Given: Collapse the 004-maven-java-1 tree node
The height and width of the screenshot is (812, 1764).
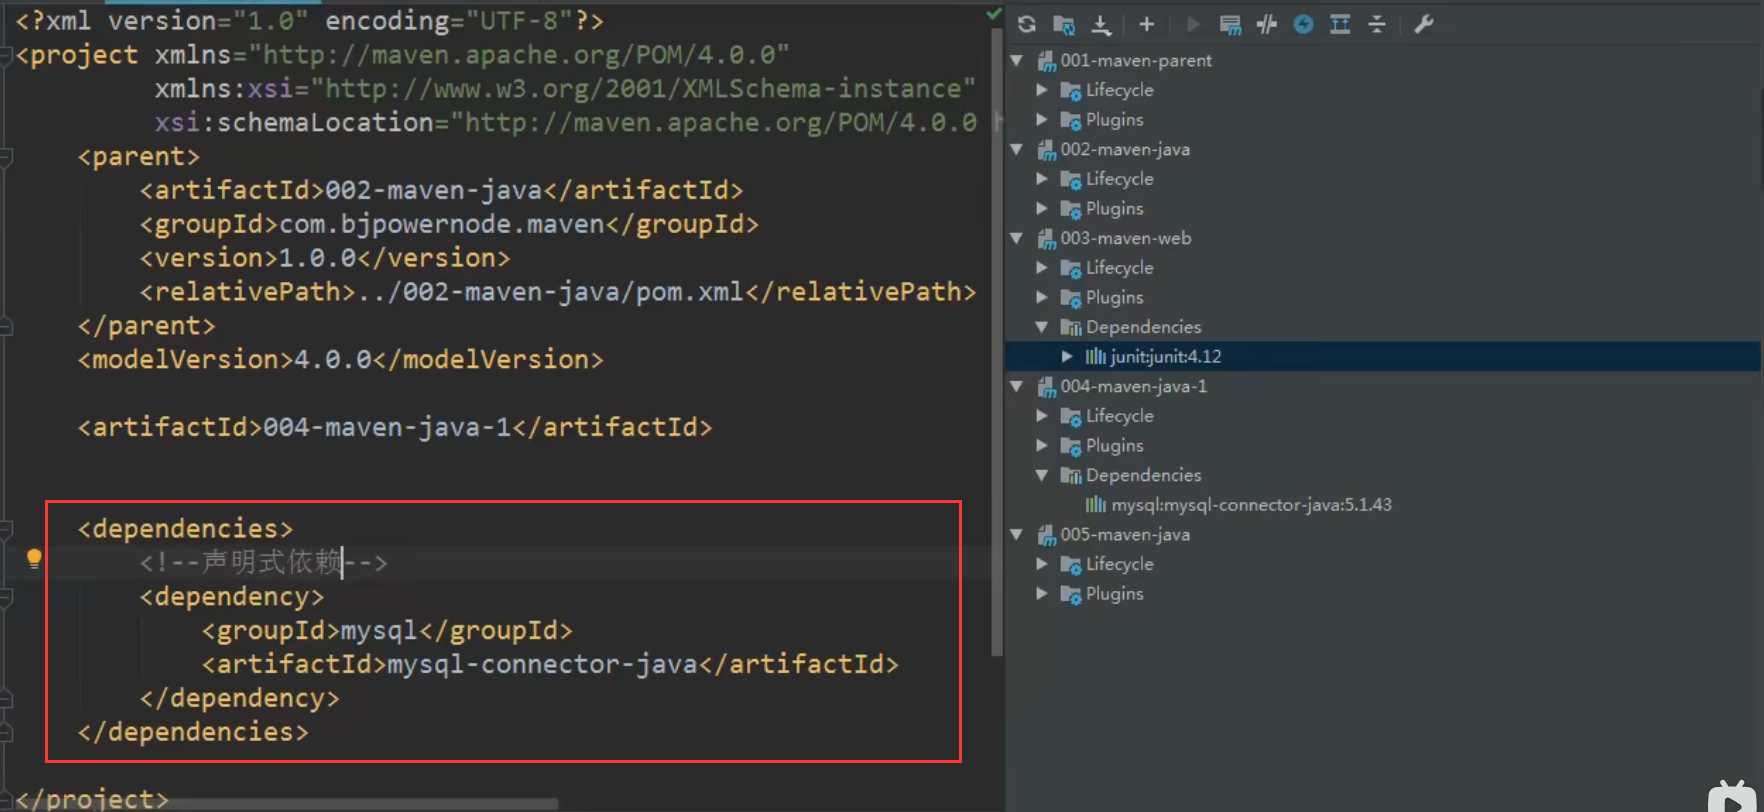Looking at the screenshot, I should tap(1017, 387).
